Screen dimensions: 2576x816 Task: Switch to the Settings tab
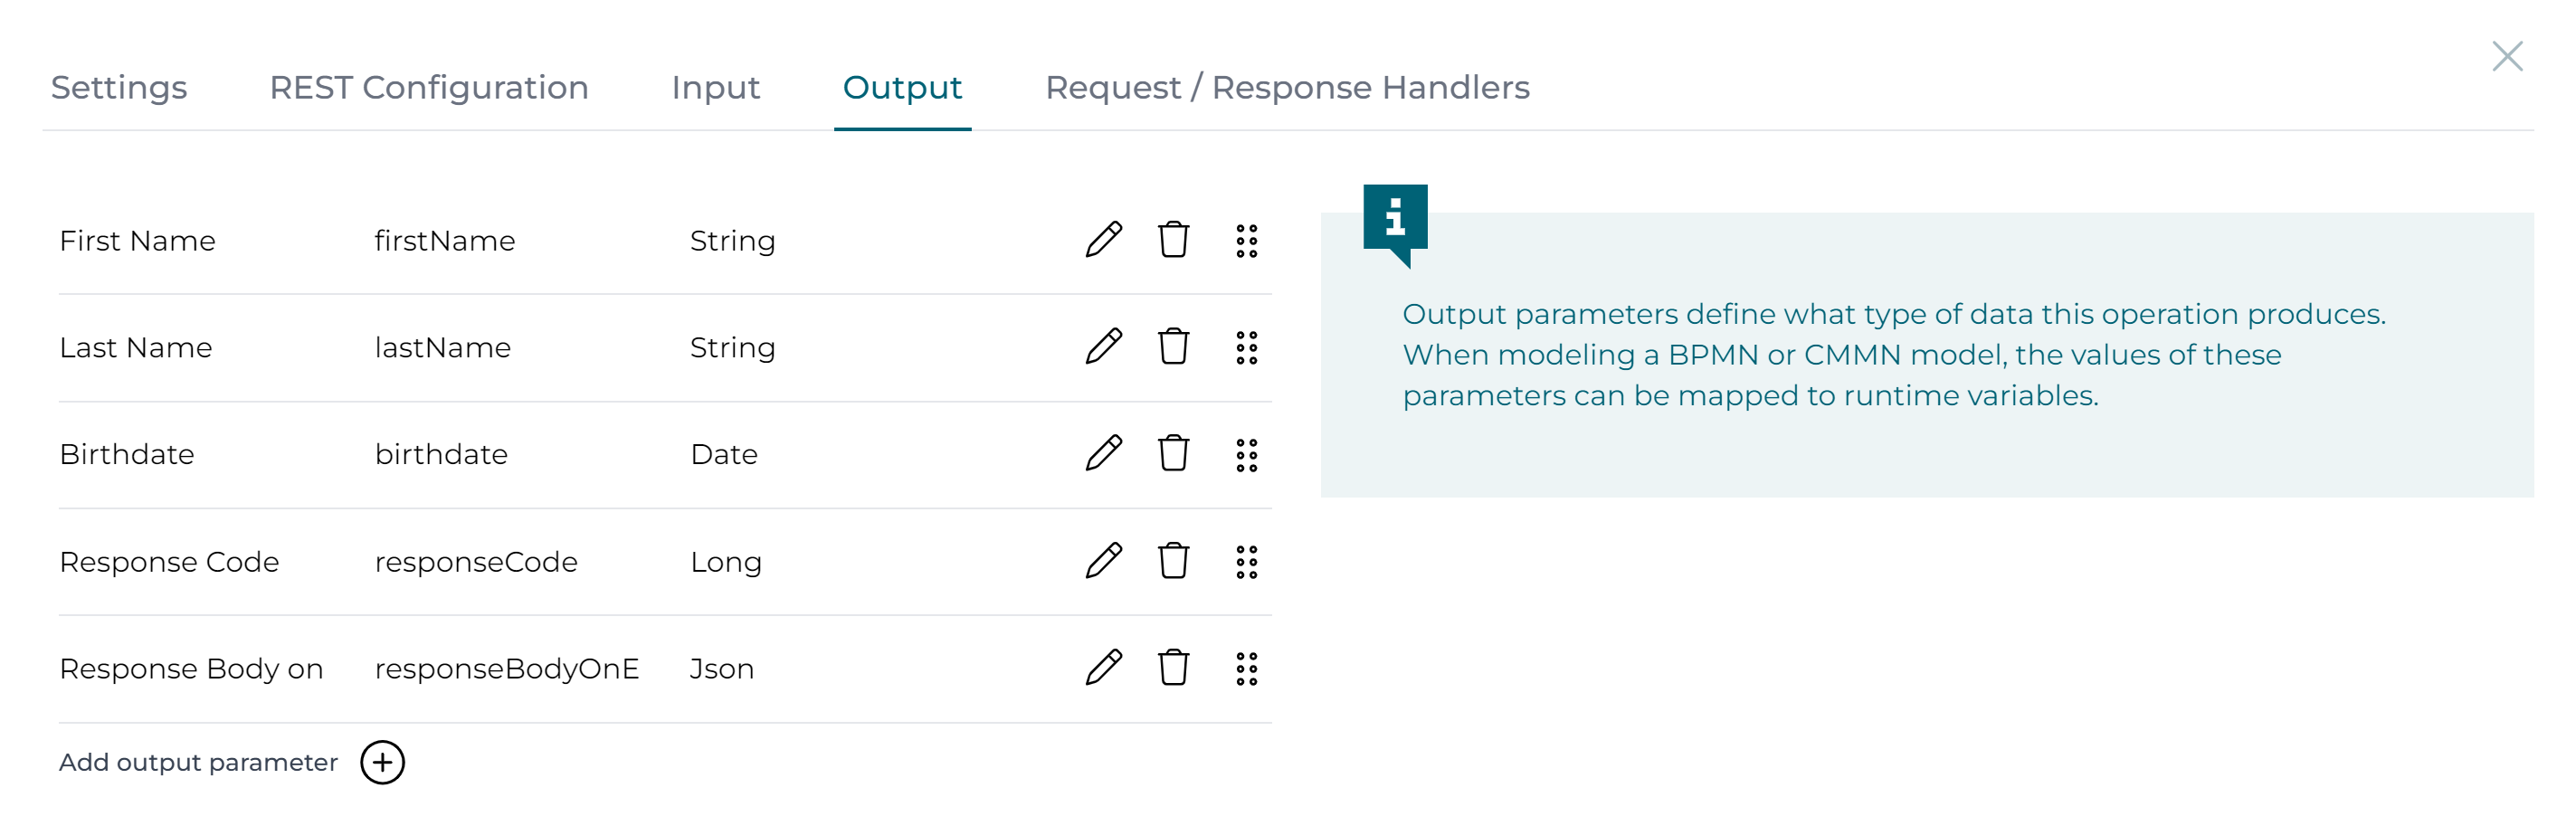pyautogui.click(x=119, y=88)
